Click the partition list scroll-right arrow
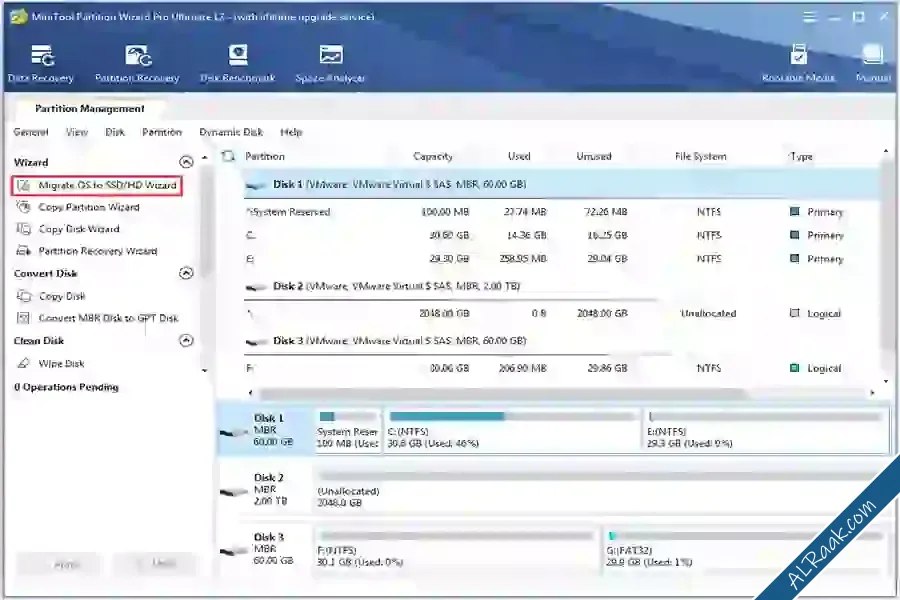This screenshot has width=900, height=600. pos(872,393)
